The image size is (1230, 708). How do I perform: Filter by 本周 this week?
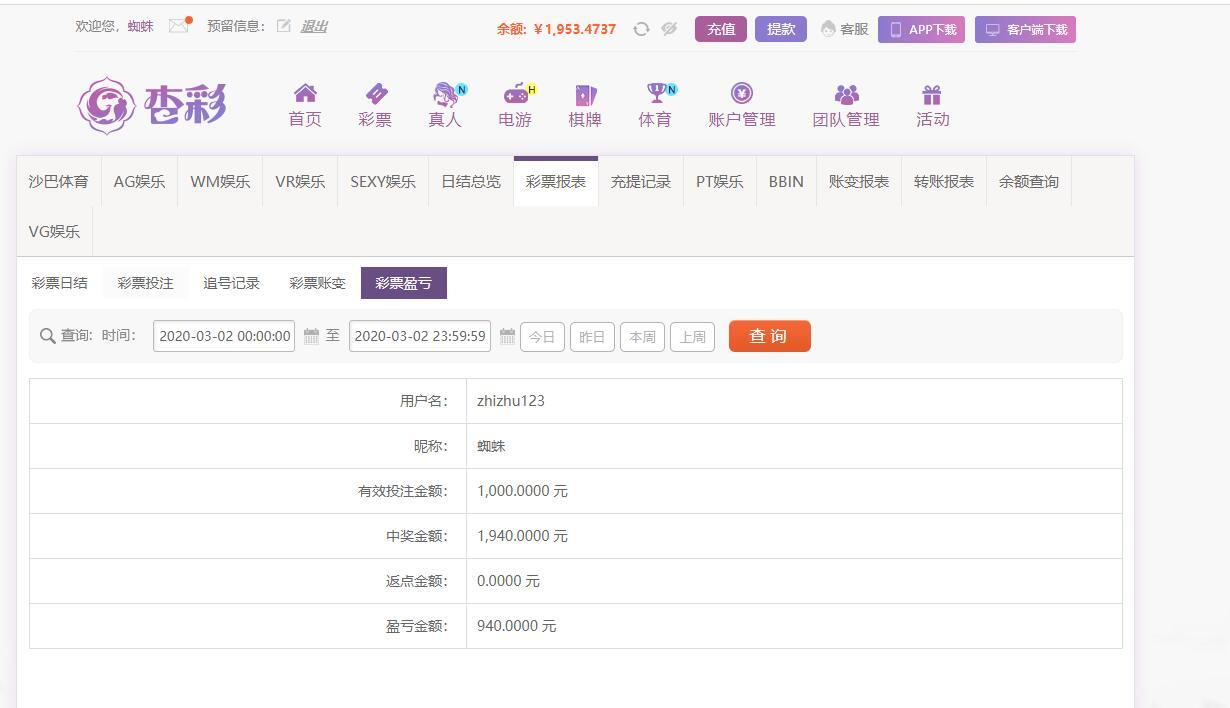(x=642, y=337)
